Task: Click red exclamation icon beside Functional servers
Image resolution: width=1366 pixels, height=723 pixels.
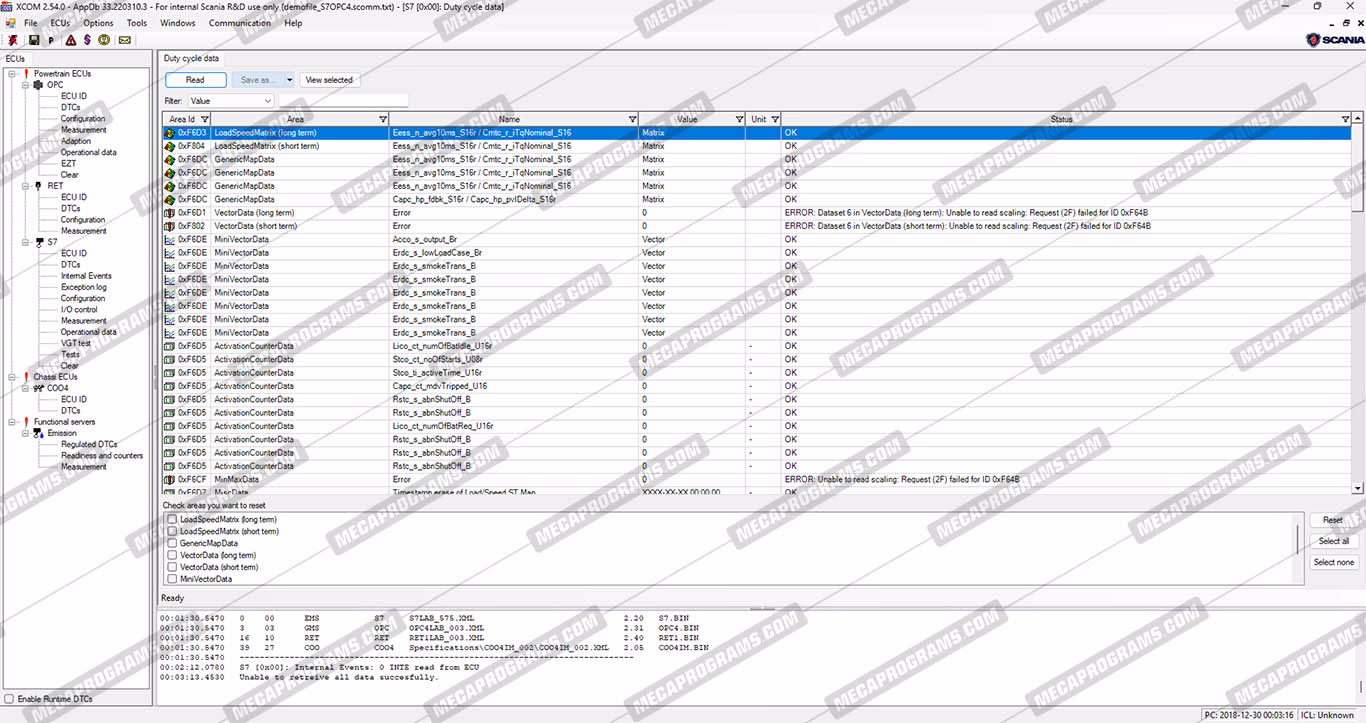Action: point(26,422)
